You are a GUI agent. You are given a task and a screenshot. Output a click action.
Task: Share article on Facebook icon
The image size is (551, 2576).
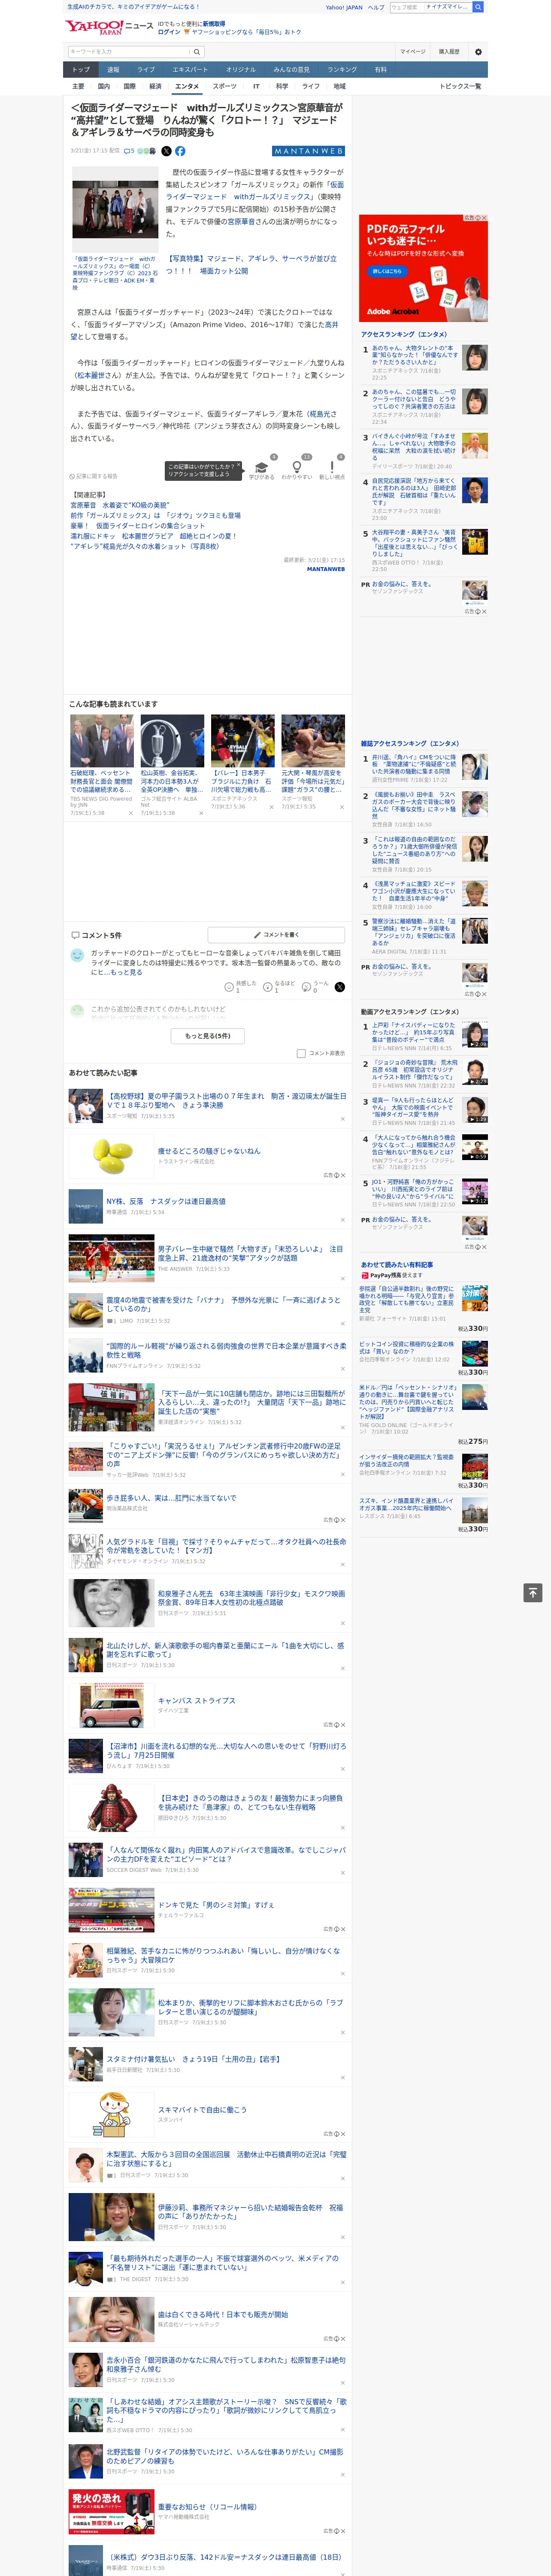pos(180,151)
